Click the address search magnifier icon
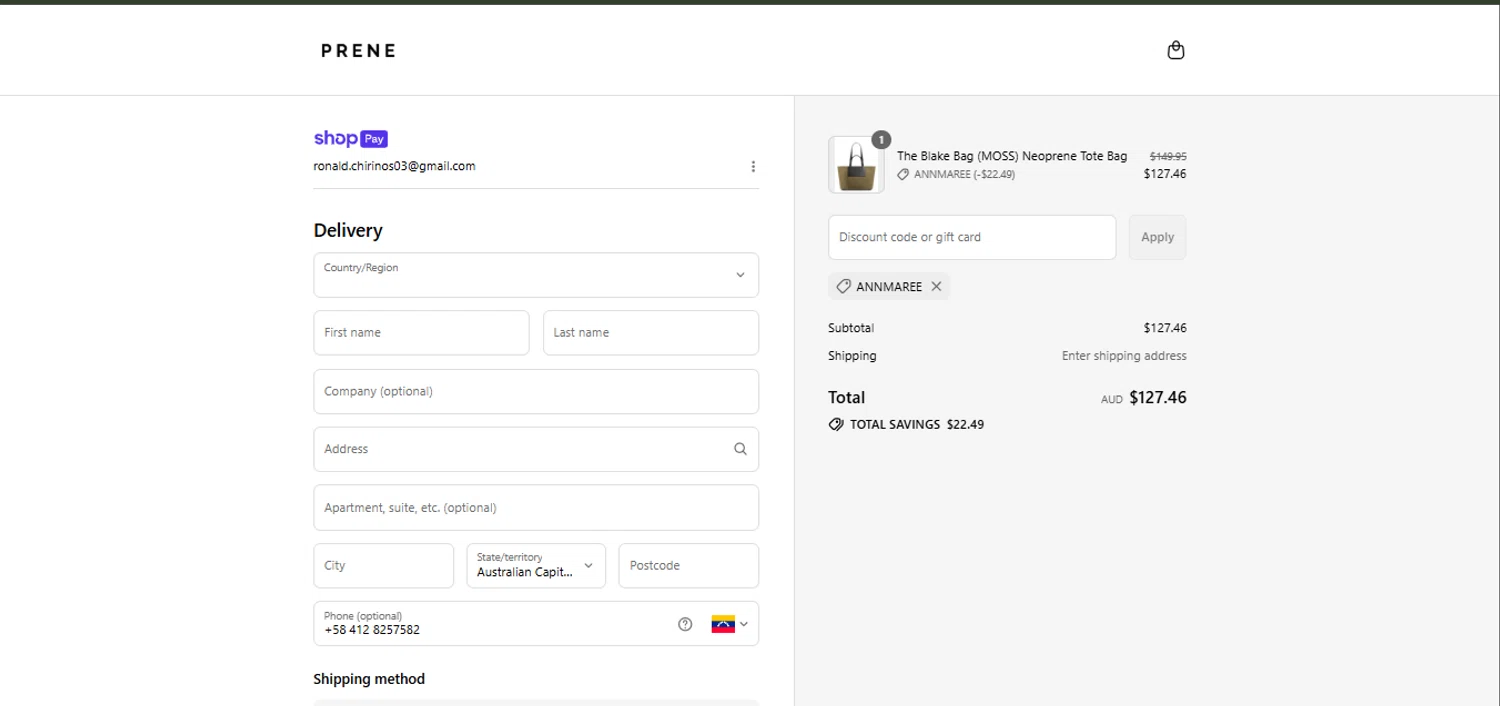 tap(740, 449)
